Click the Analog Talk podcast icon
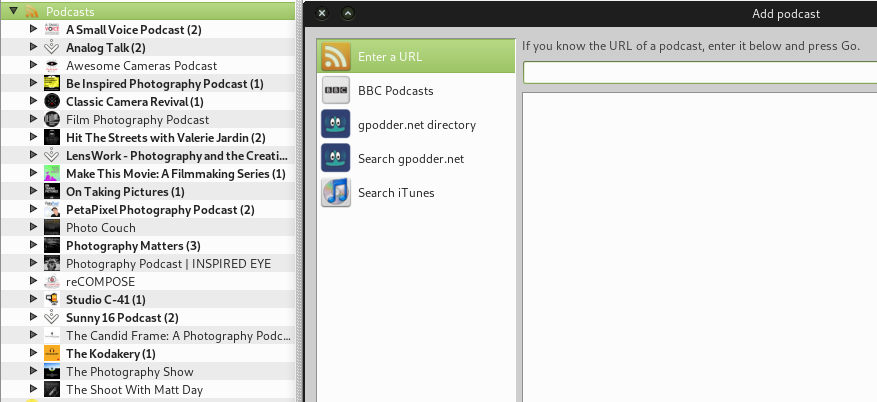The image size is (877, 402). [51, 48]
